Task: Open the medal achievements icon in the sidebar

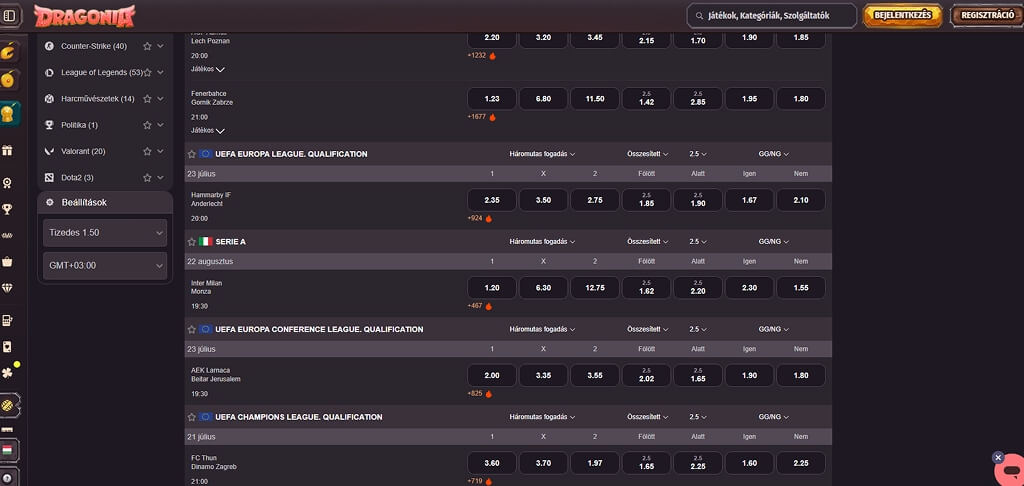Action: click(x=7, y=183)
